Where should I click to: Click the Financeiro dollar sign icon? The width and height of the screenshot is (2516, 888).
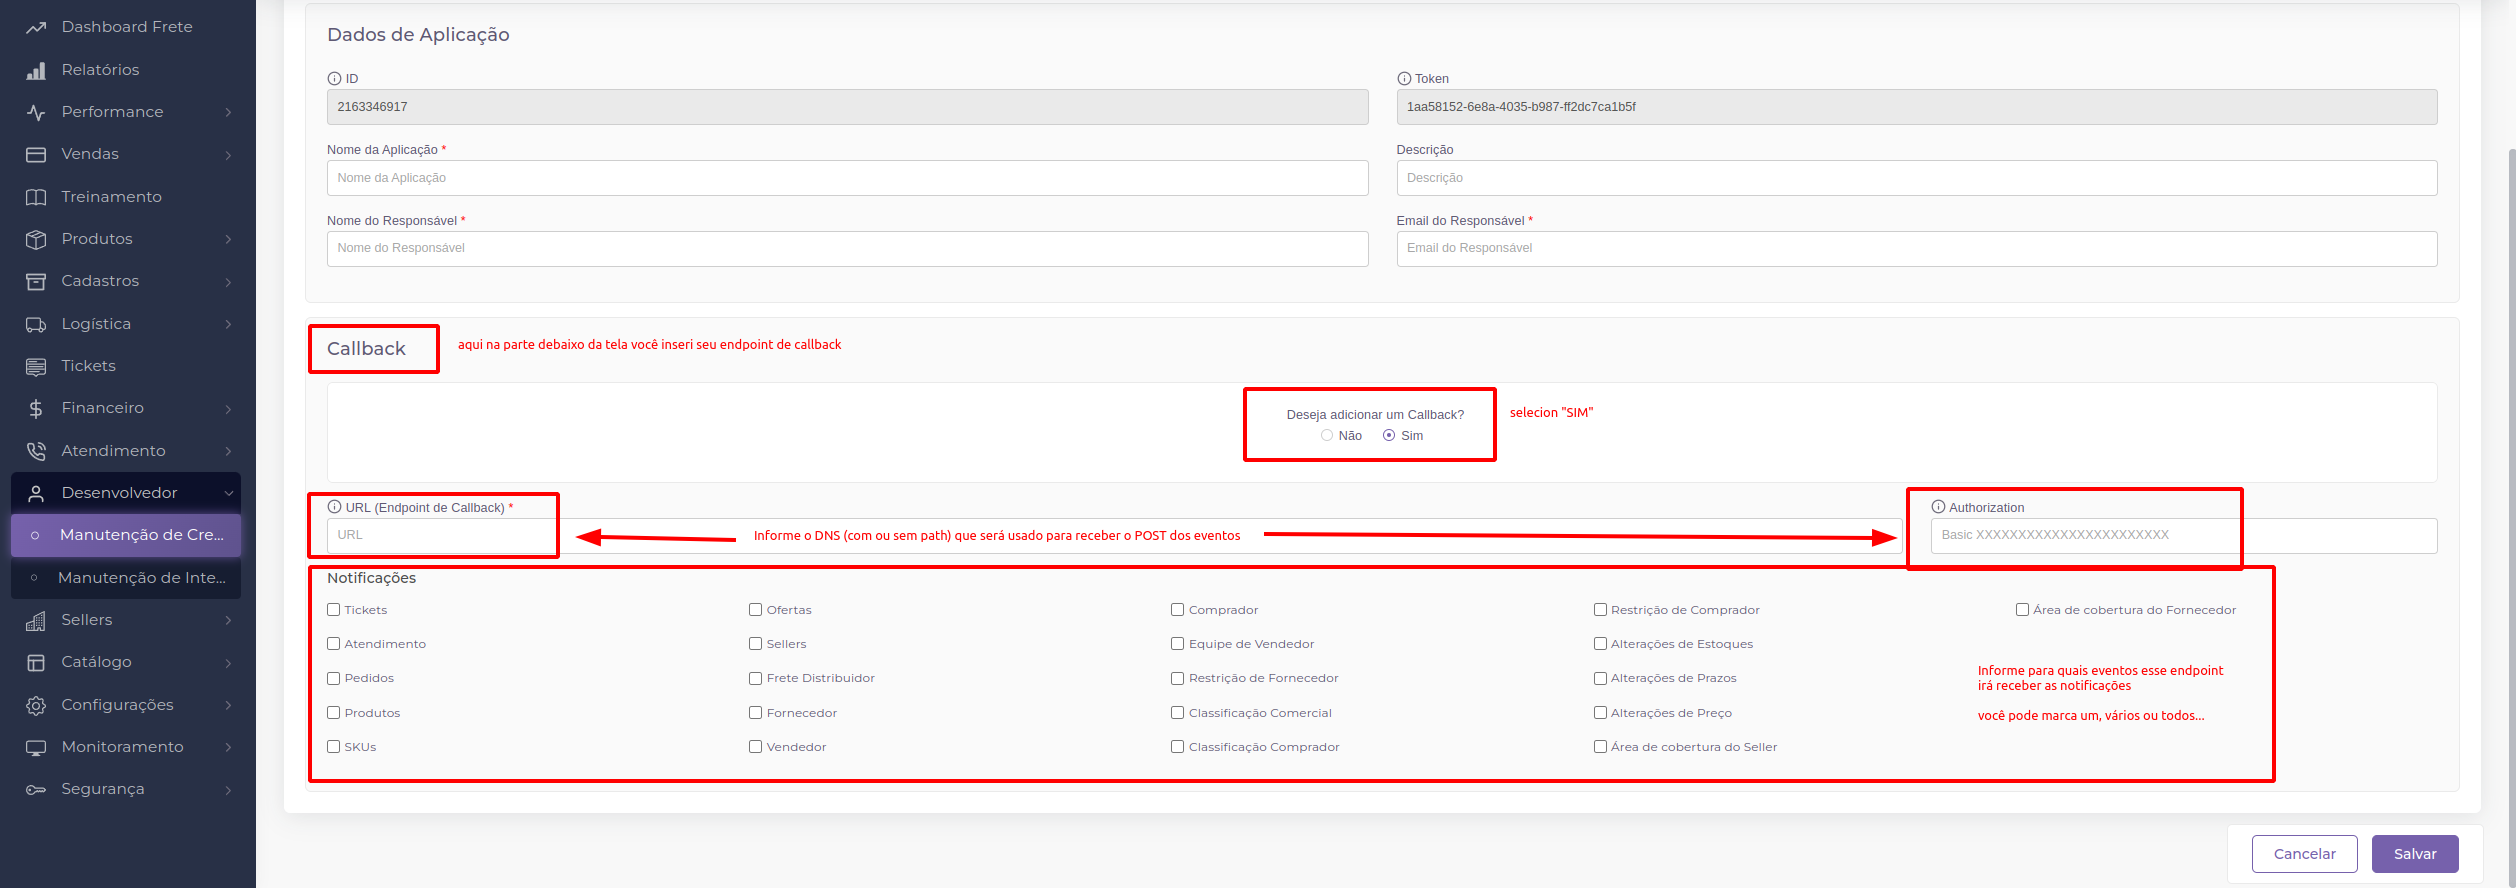(36, 409)
